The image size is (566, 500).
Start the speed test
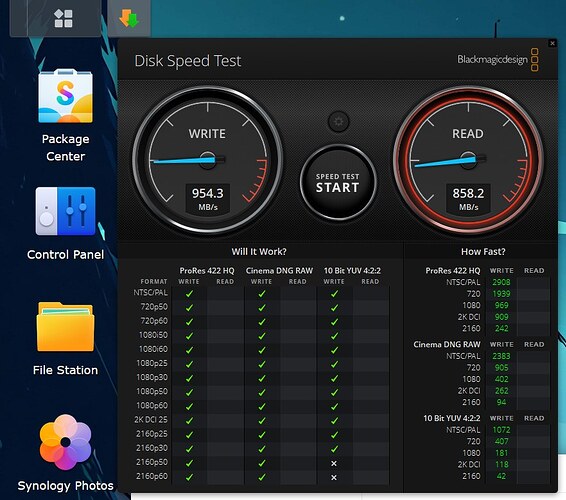pyautogui.click(x=338, y=183)
